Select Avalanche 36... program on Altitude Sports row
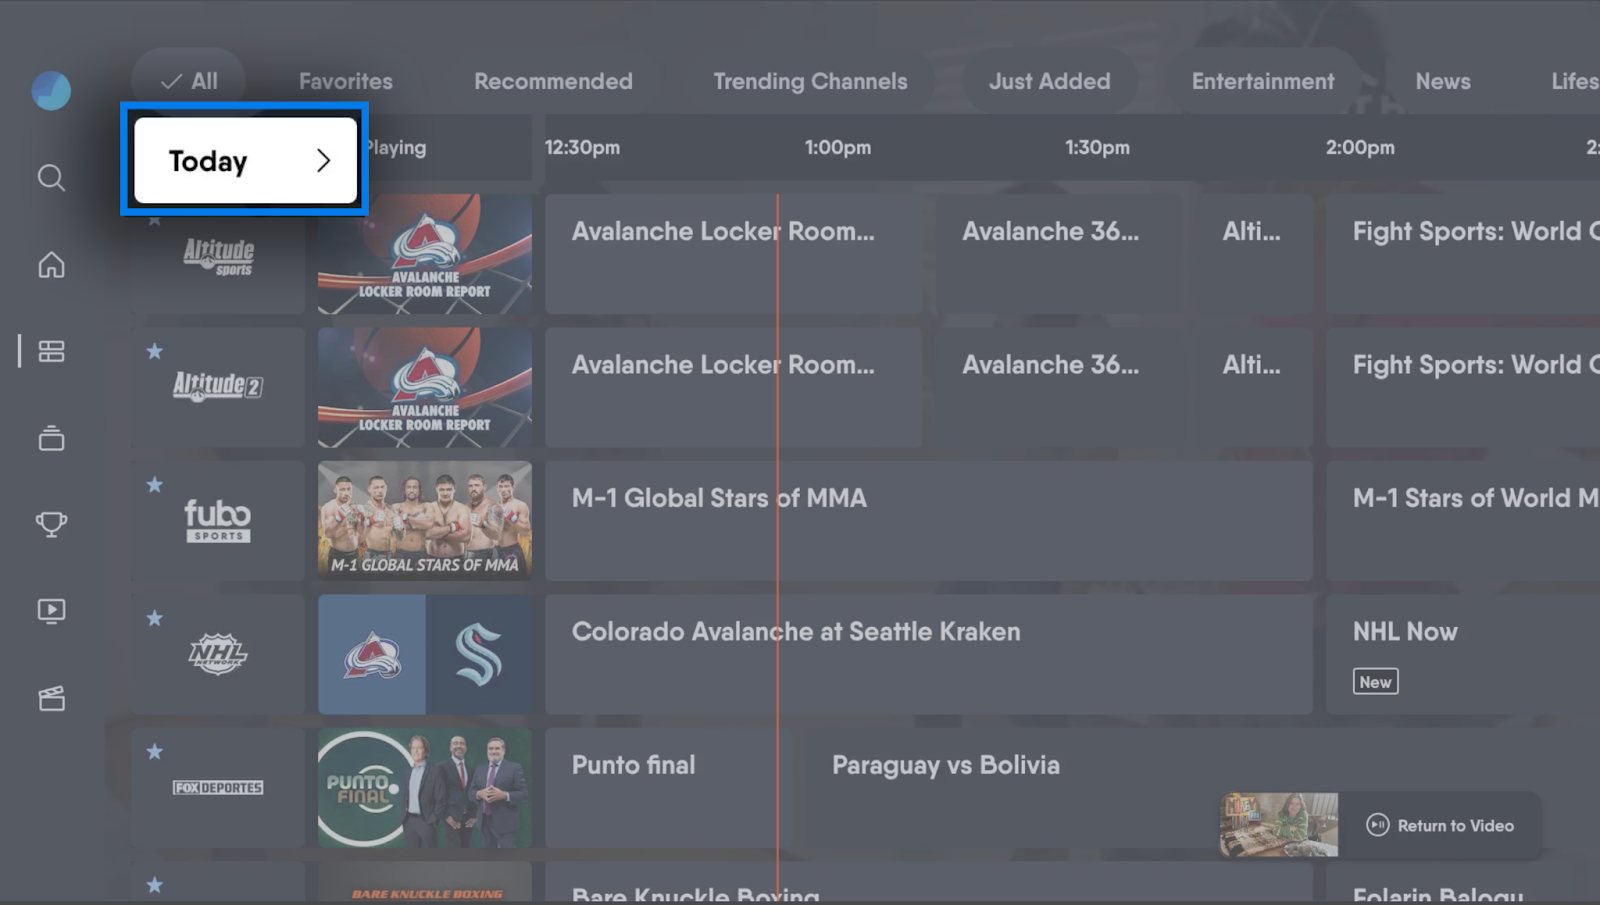This screenshot has width=1600, height=905. coord(1058,254)
